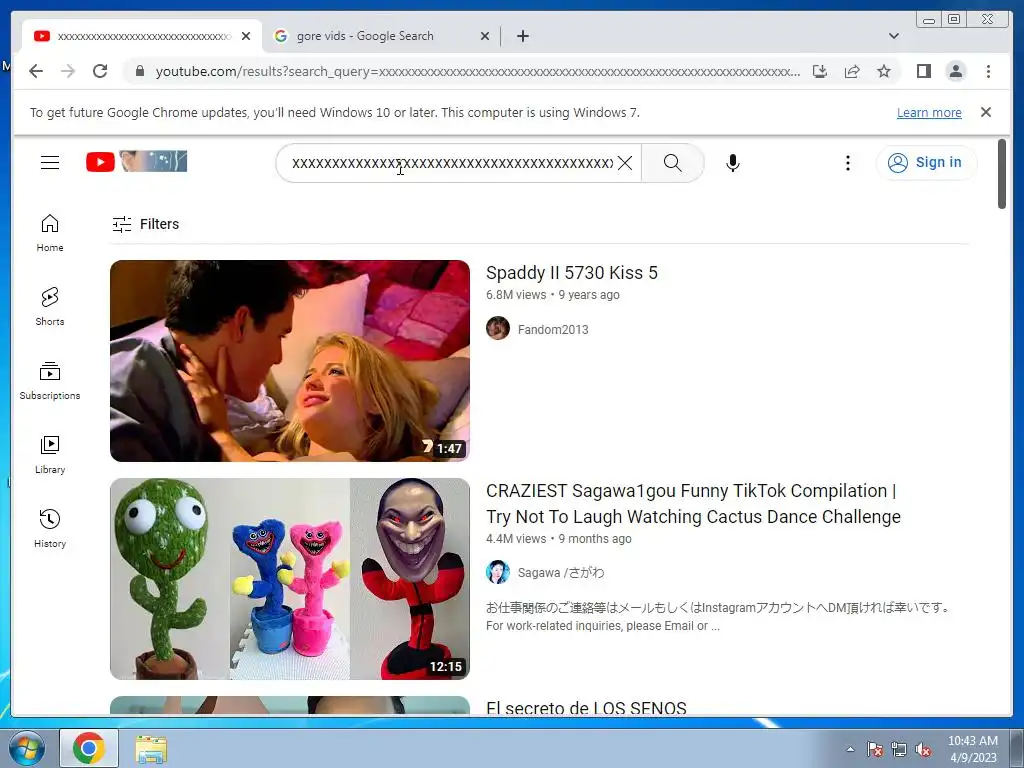Click the muted volume tray icon
This screenshot has width=1024, height=768.
click(x=923, y=749)
